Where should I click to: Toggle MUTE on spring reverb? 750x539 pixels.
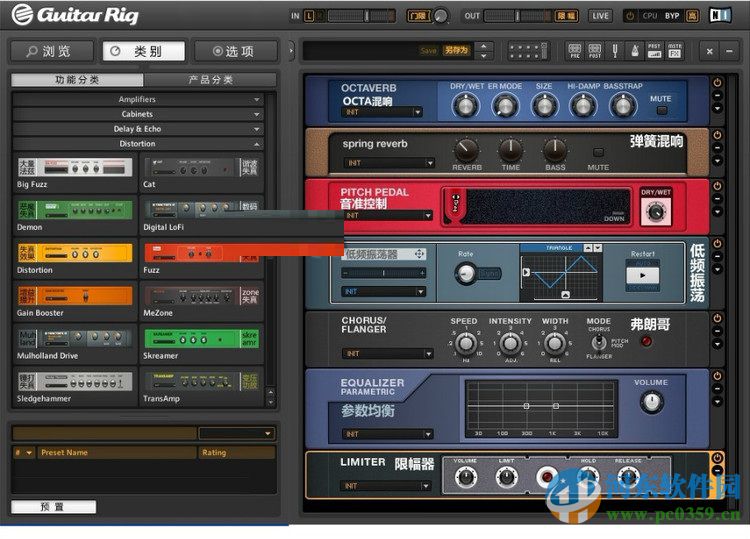tap(598, 152)
